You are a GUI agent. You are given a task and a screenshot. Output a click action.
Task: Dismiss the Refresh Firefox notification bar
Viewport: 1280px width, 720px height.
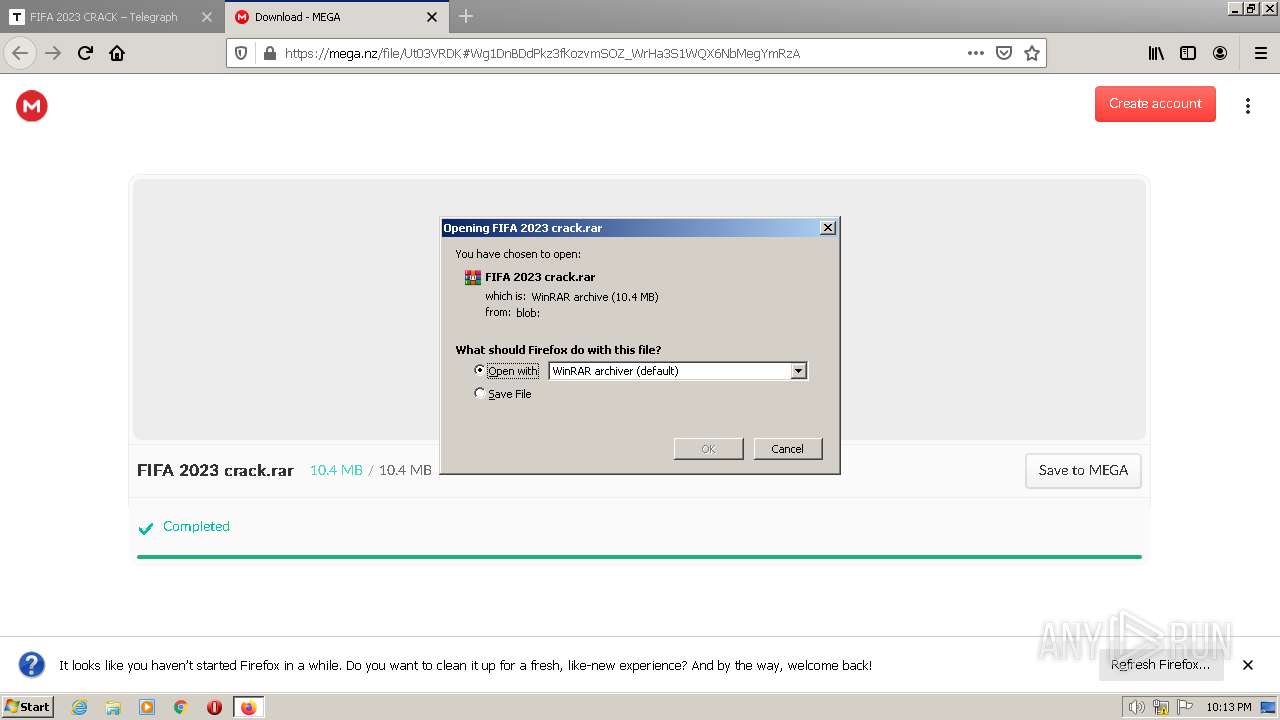(x=1248, y=665)
